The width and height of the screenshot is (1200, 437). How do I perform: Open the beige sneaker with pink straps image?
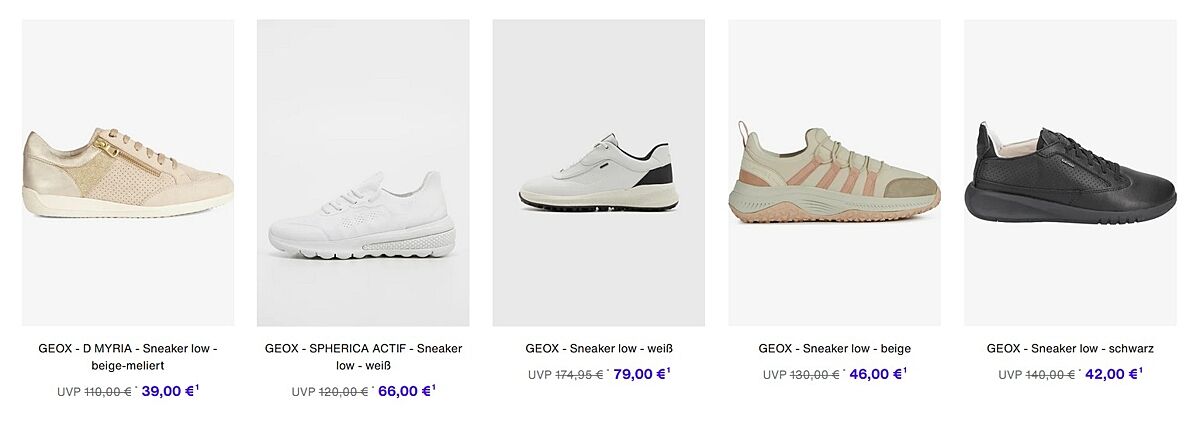(x=834, y=172)
